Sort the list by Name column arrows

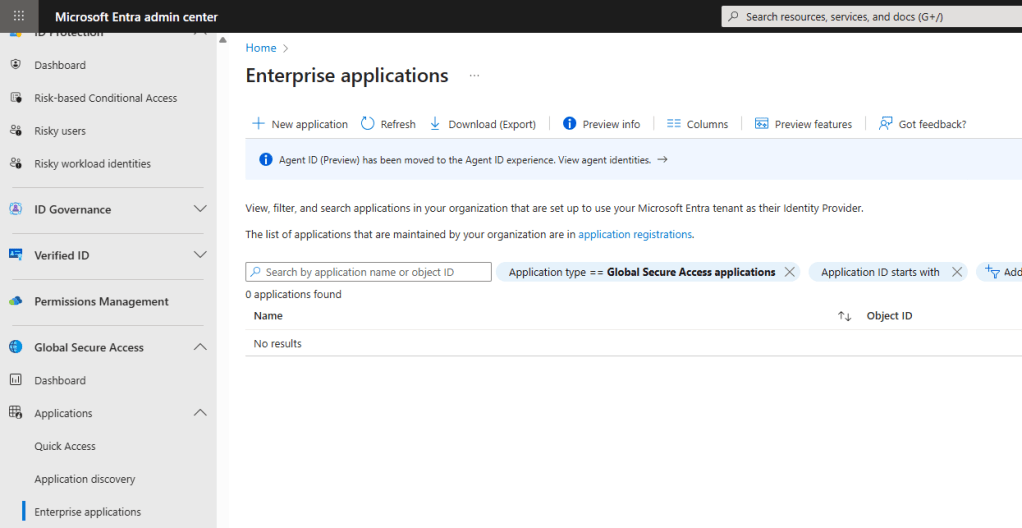coord(844,316)
